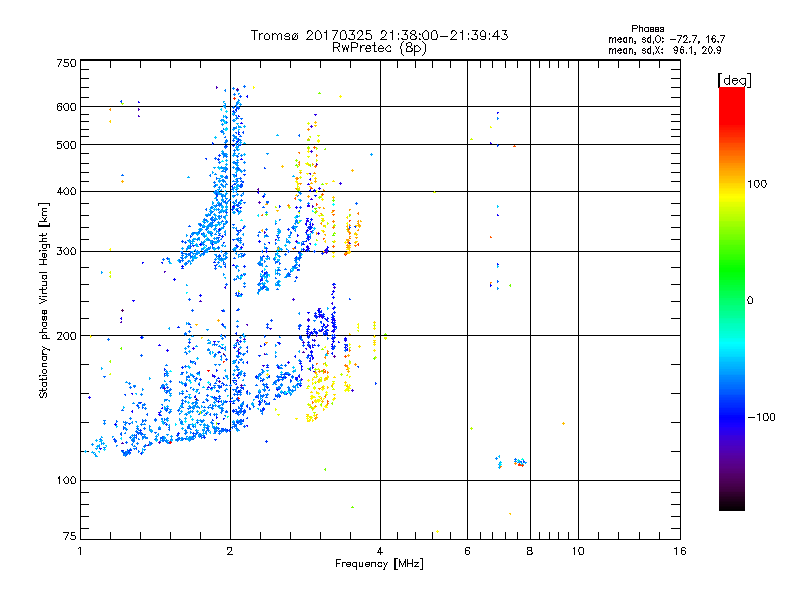Click the '600' y-axis tick label
Screen dimensions: 800x600
coord(66,107)
